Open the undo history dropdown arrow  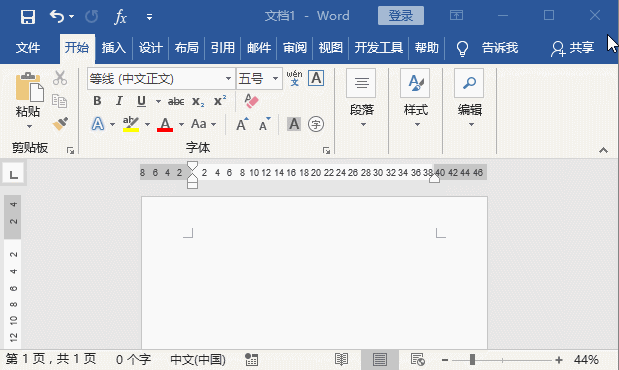[71, 17]
